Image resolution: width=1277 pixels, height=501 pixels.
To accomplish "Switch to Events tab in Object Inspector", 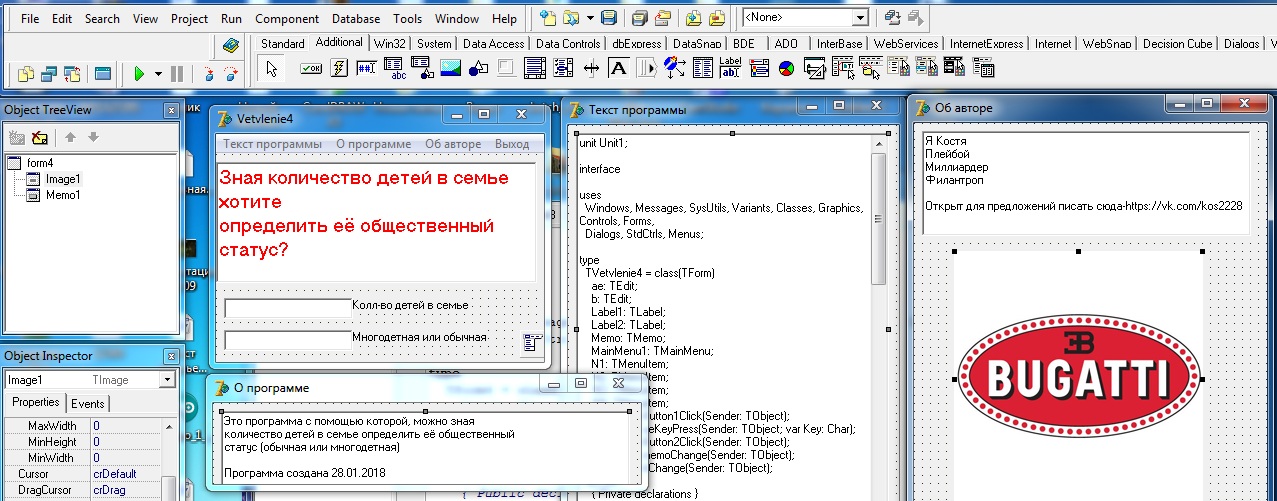I will 88,403.
